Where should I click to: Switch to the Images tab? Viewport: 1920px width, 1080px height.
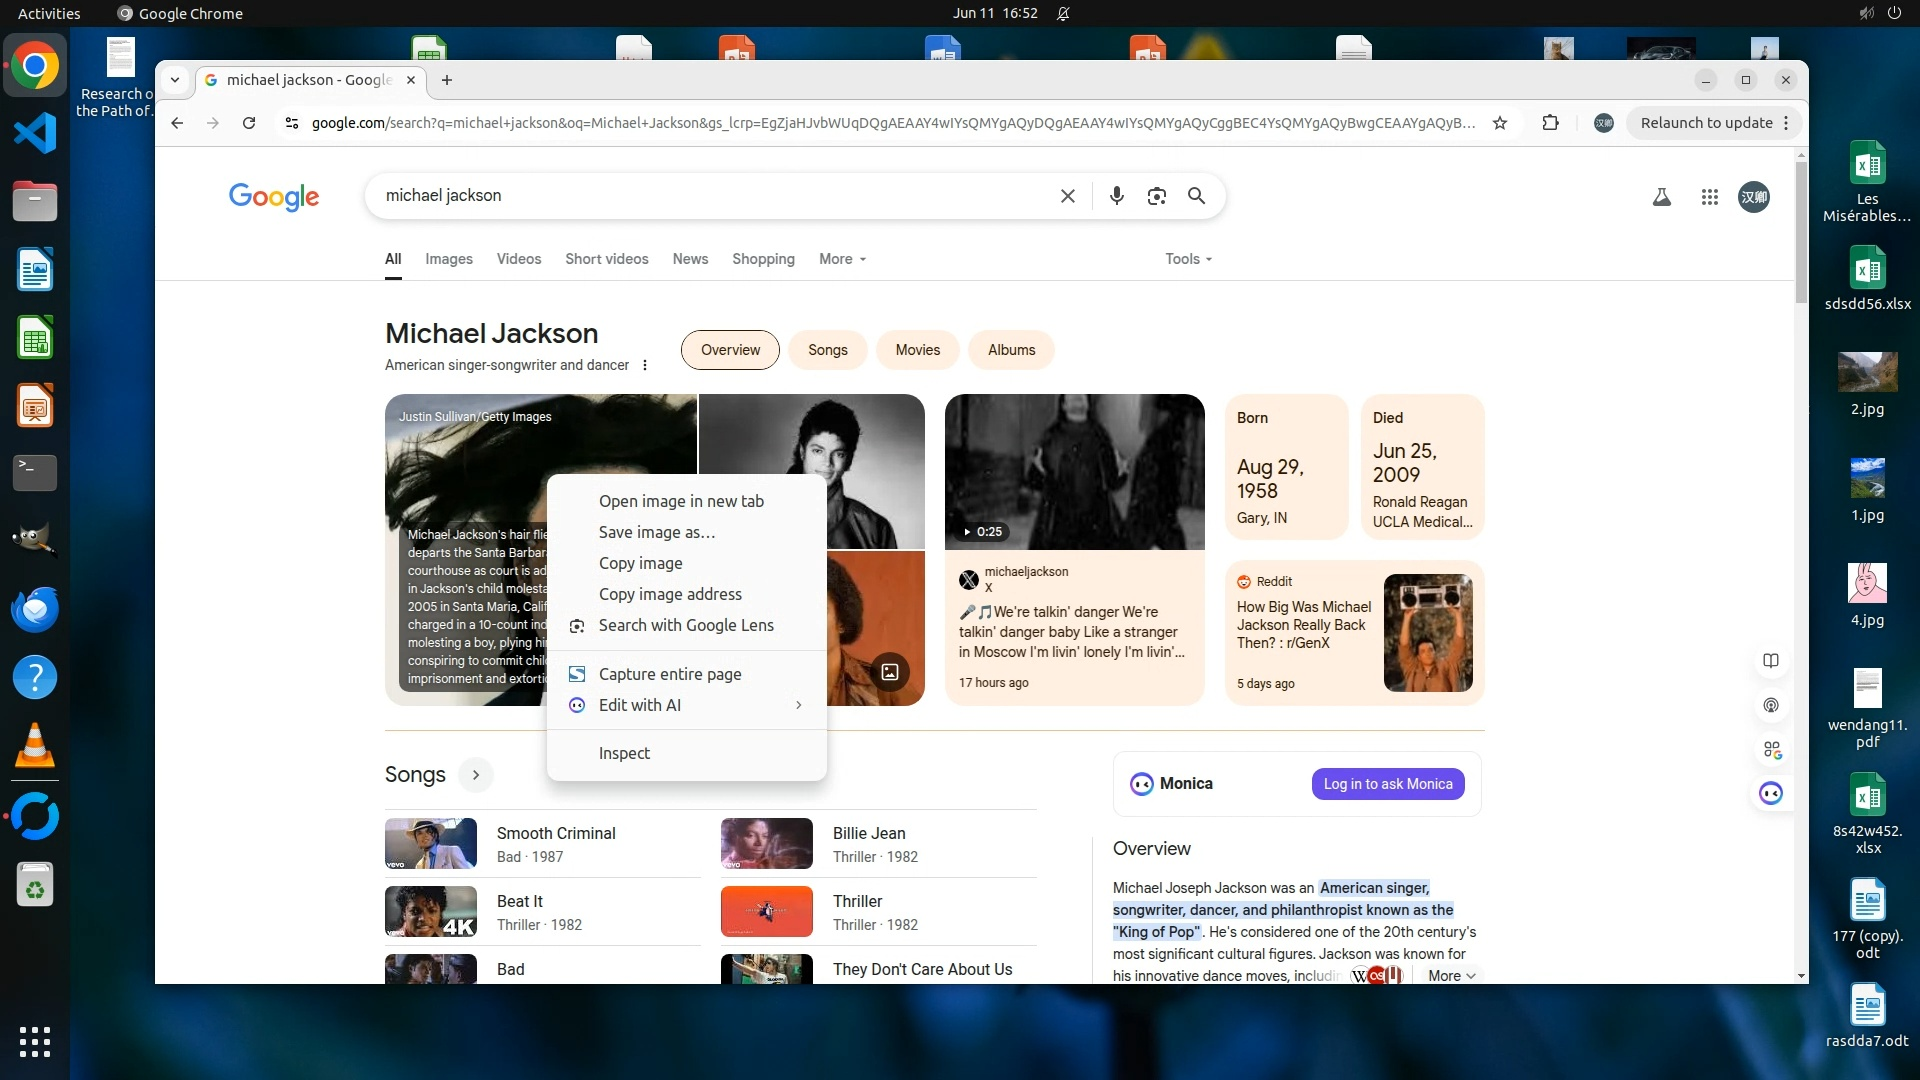(x=448, y=259)
